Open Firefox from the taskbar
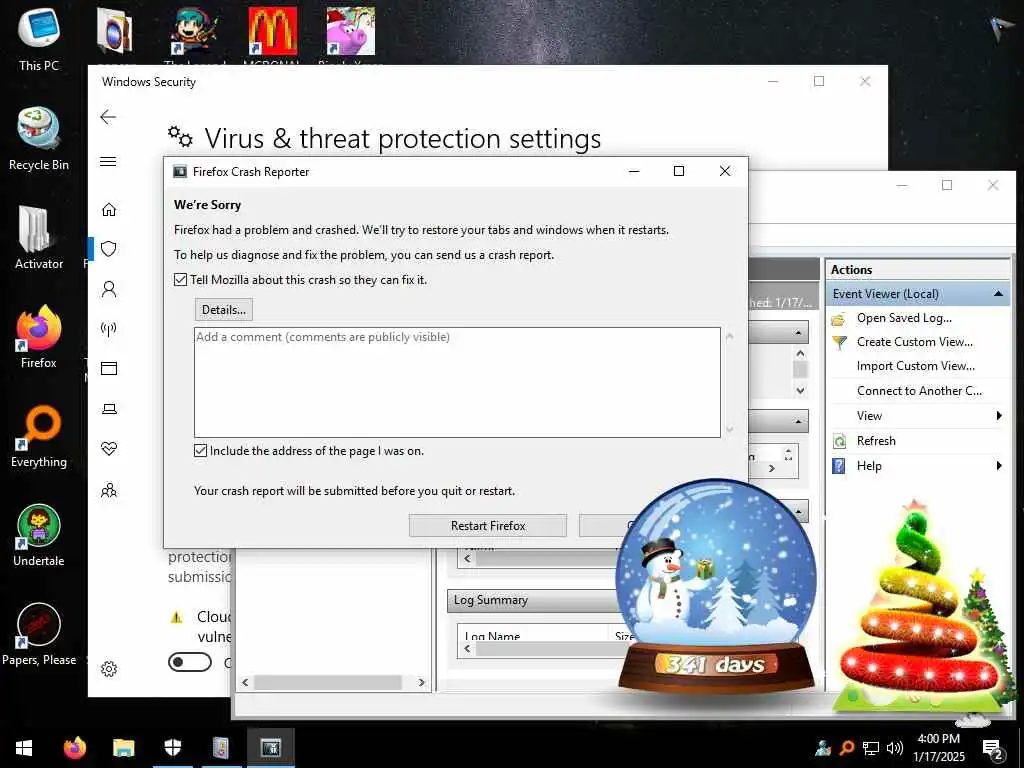Screen dimensions: 1024x768 [x=74, y=748]
